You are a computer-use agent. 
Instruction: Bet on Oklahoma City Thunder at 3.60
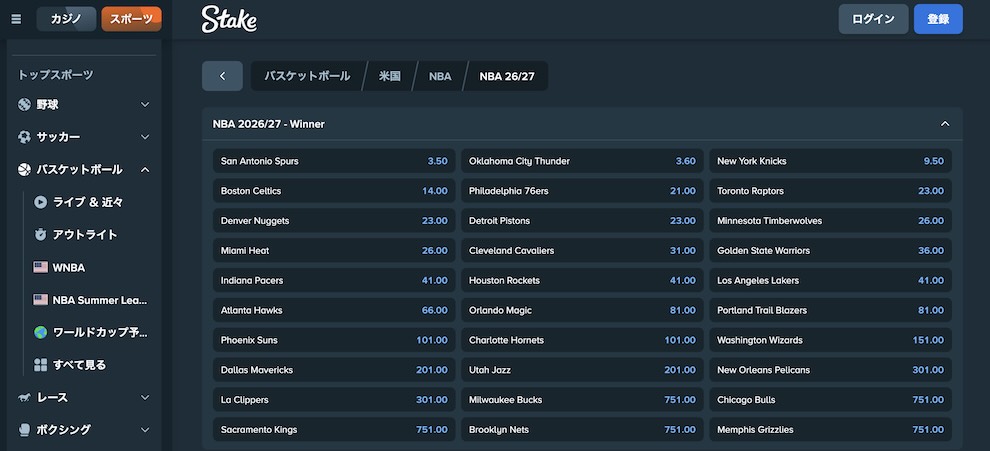[582, 161]
